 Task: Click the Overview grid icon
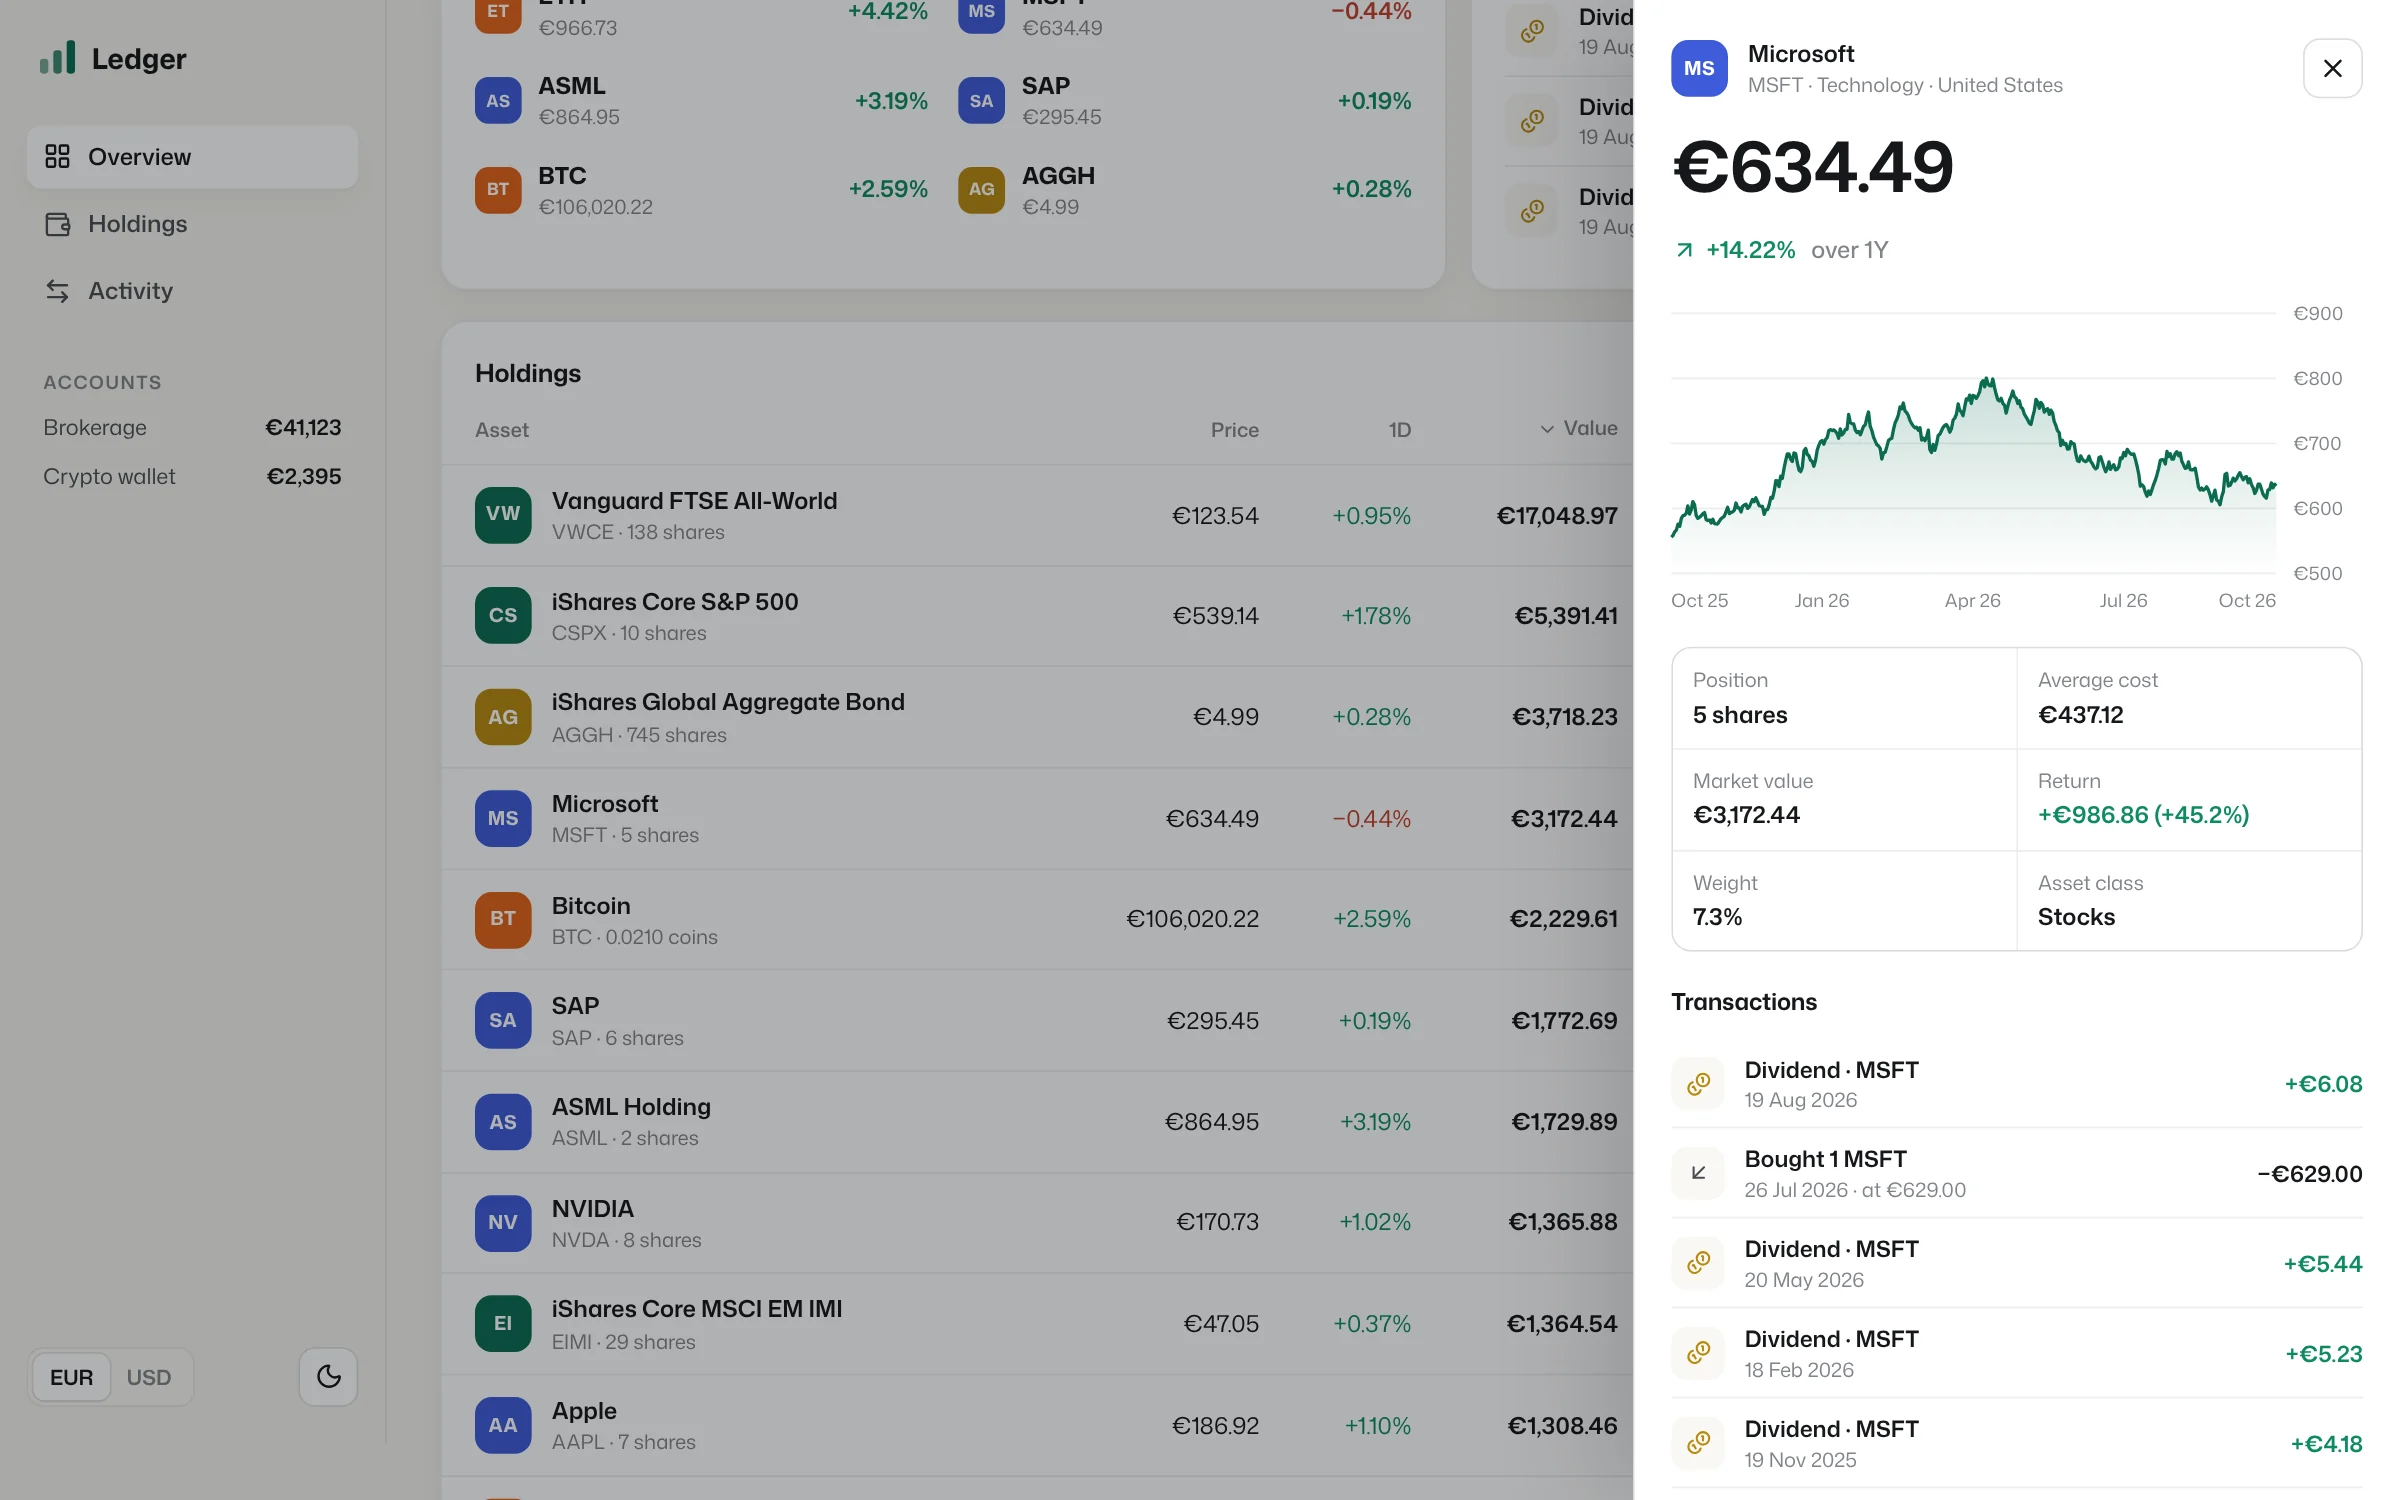tap(57, 157)
